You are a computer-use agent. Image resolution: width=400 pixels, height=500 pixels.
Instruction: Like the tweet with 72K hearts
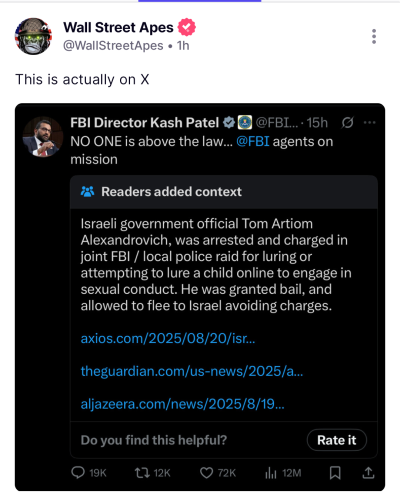click(206, 473)
